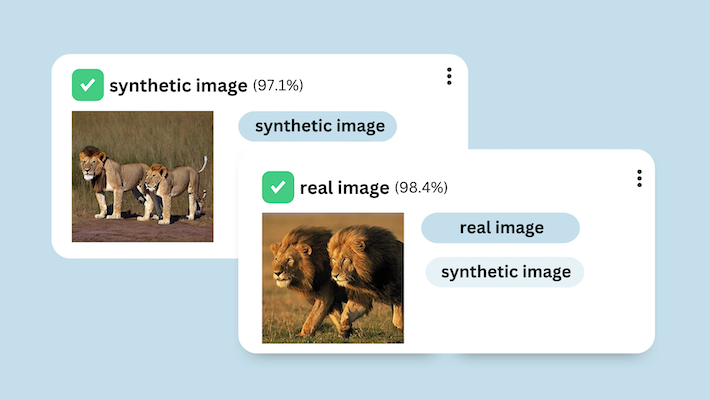710x400 pixels.
Task: Click the 'synthetic image' heading text
Action: click(x=178, y=86)
